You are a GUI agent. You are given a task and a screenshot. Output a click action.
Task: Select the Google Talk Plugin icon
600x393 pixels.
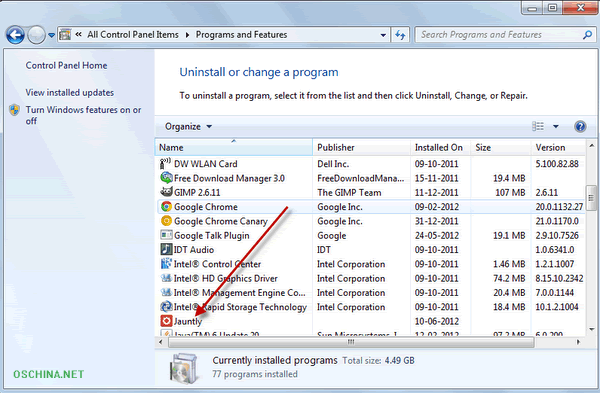pyautogui.click(x=166, y=235)
